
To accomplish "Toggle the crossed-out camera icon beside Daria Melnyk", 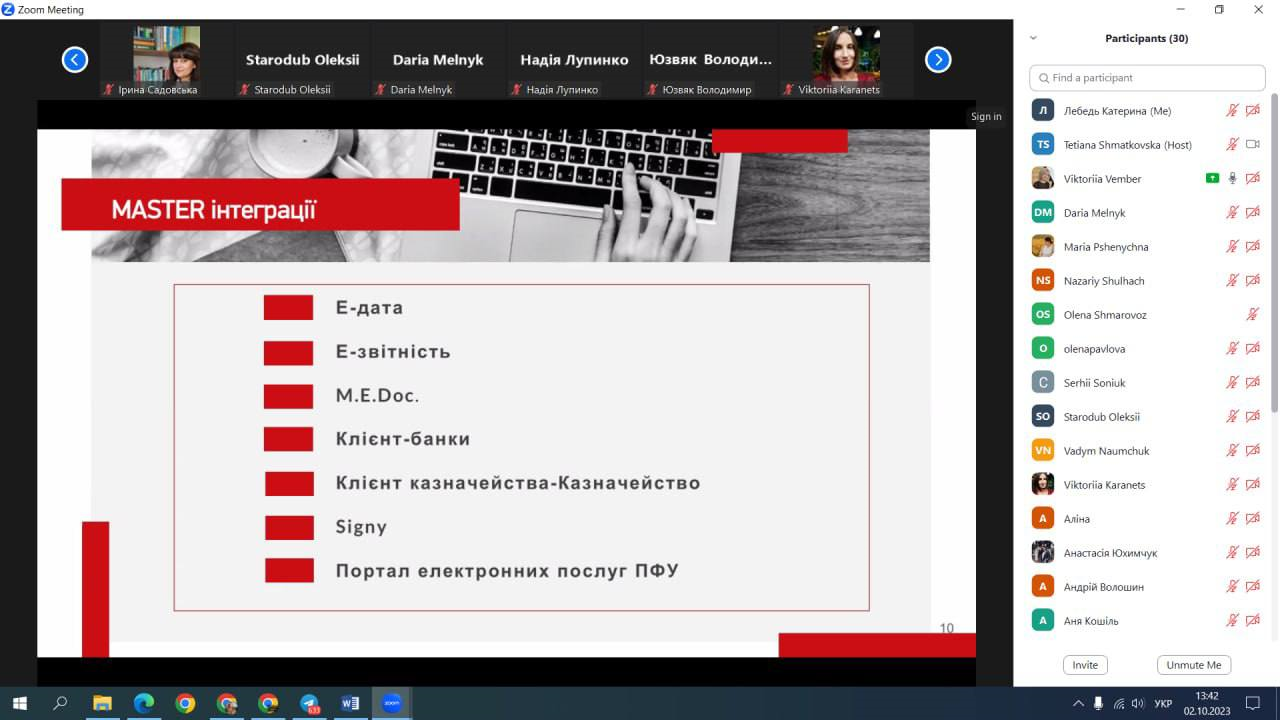I will (1252, 211).
